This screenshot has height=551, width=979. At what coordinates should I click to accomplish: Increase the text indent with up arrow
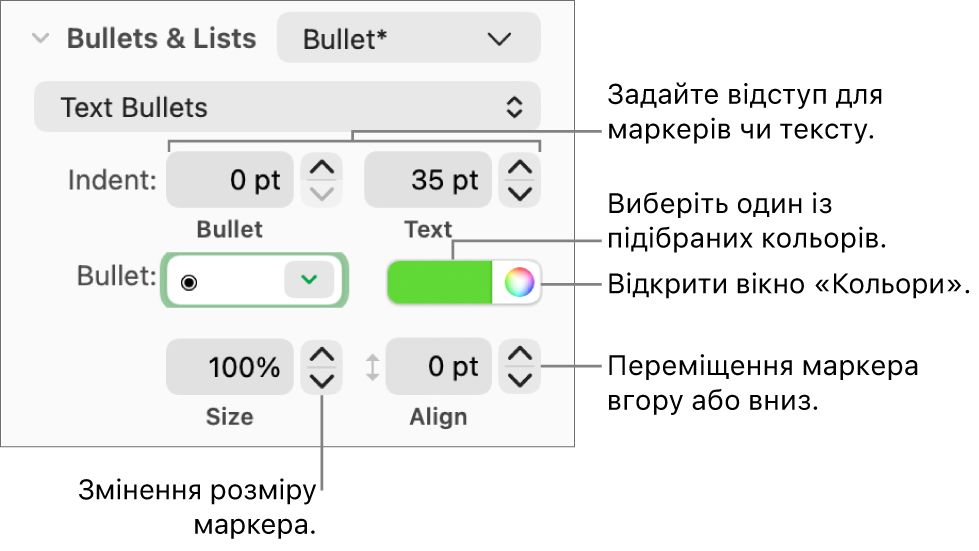(x=520, y=168)
